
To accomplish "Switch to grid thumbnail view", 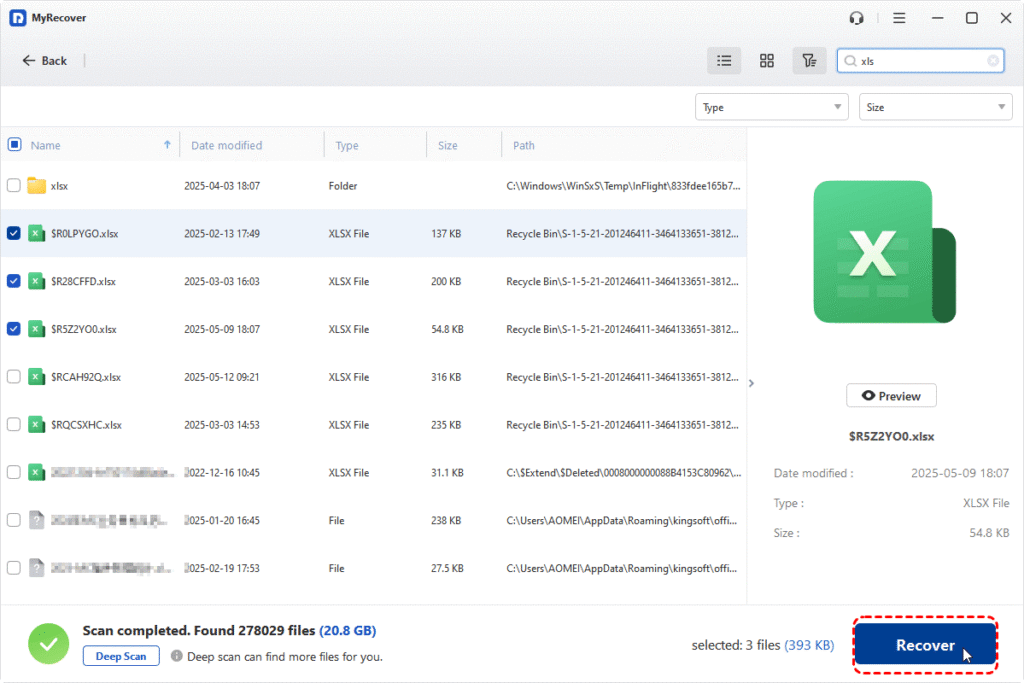I will [x=767, y=61].
